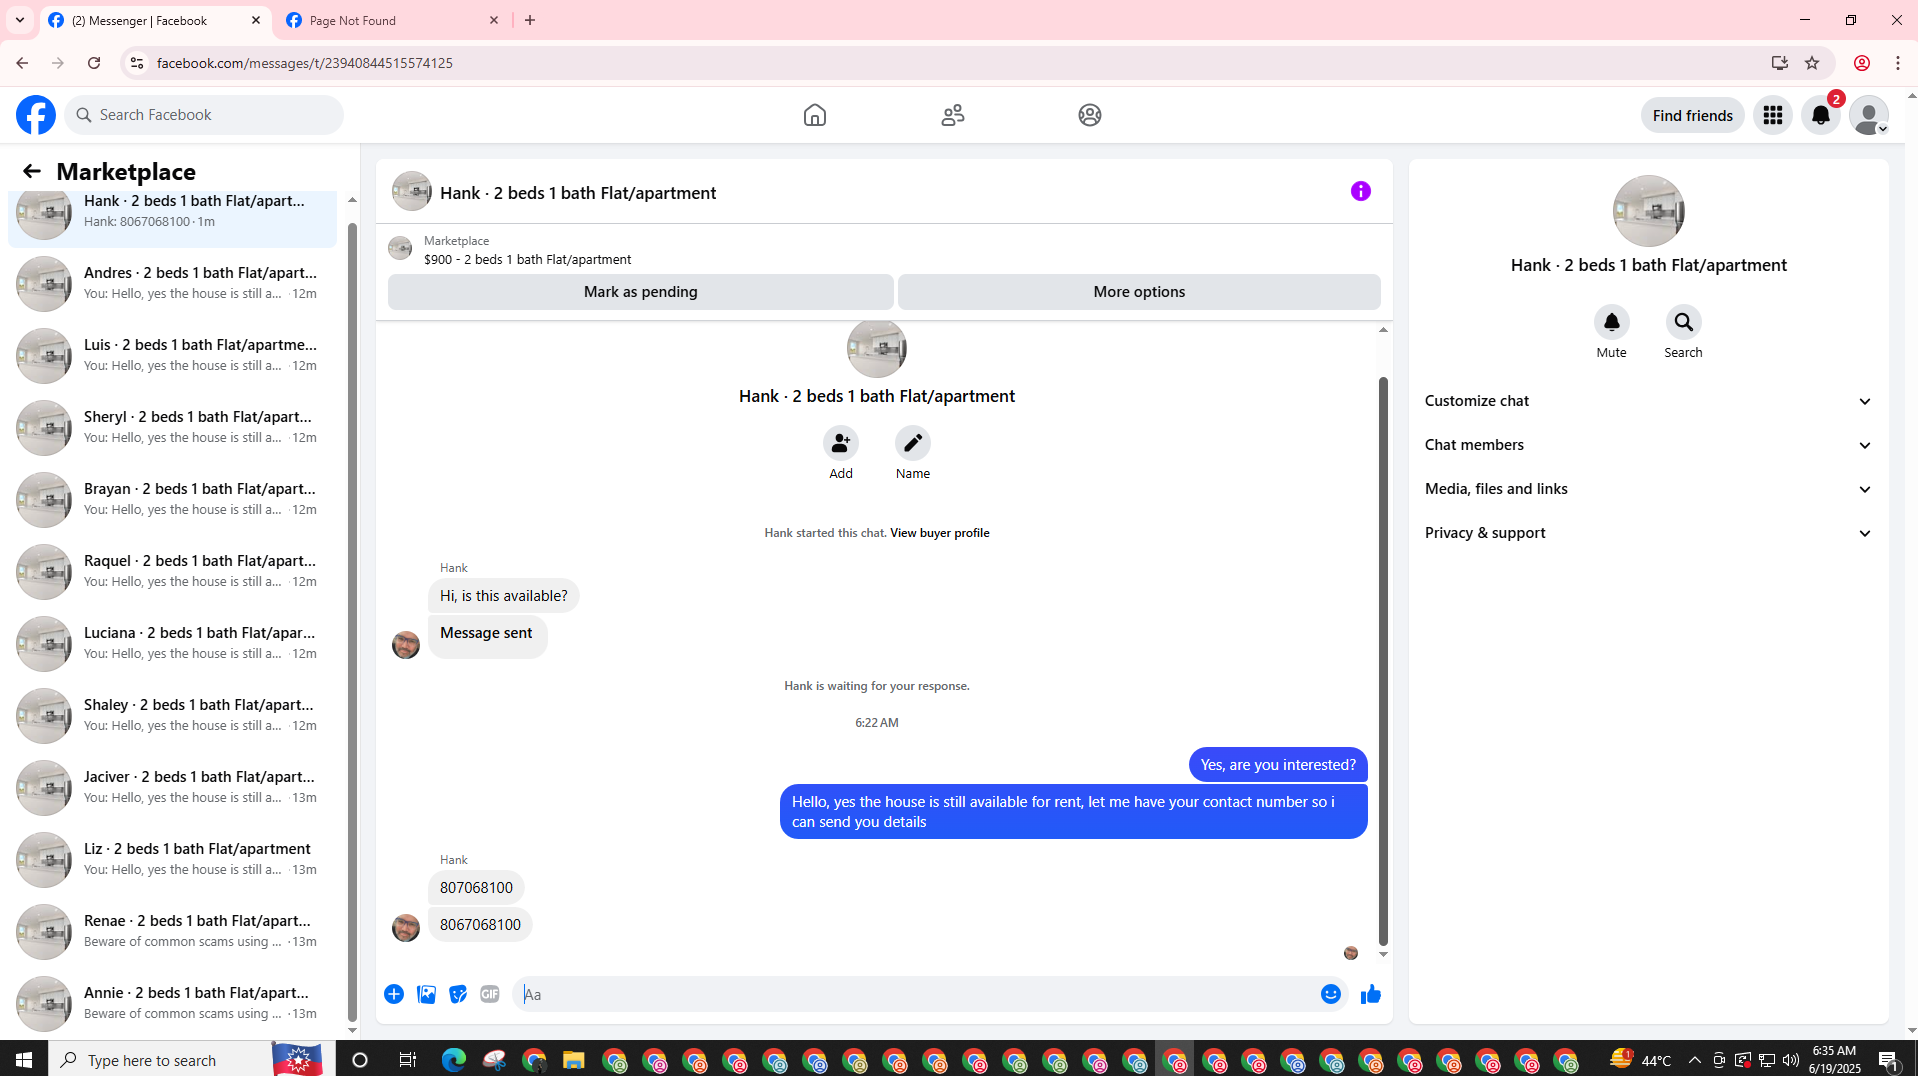The width and height of the screenshot is (1918, 1076).
Task: Click Find friends button
Action: click(1692, 115)
